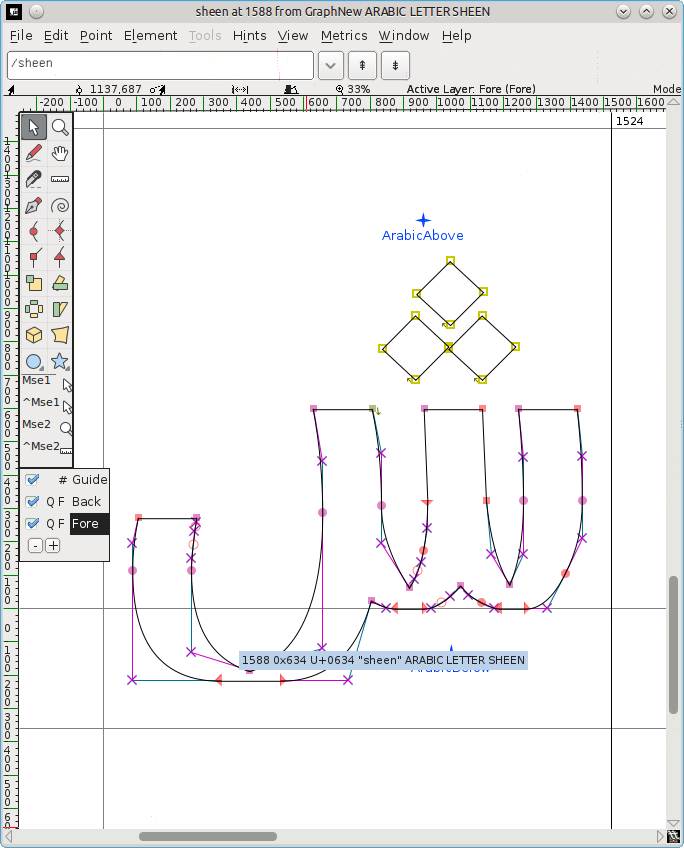Viewport: 684px width, 848px height.
Task: Pick the 3D rotate cube tool
Action: pos(34,335)
